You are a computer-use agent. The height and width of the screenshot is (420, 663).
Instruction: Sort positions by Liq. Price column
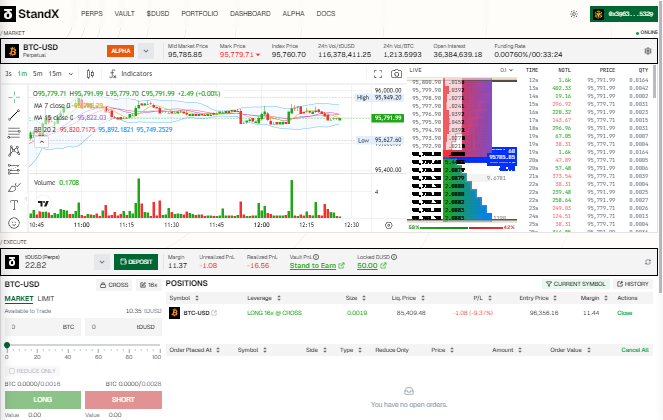(408, 298)
